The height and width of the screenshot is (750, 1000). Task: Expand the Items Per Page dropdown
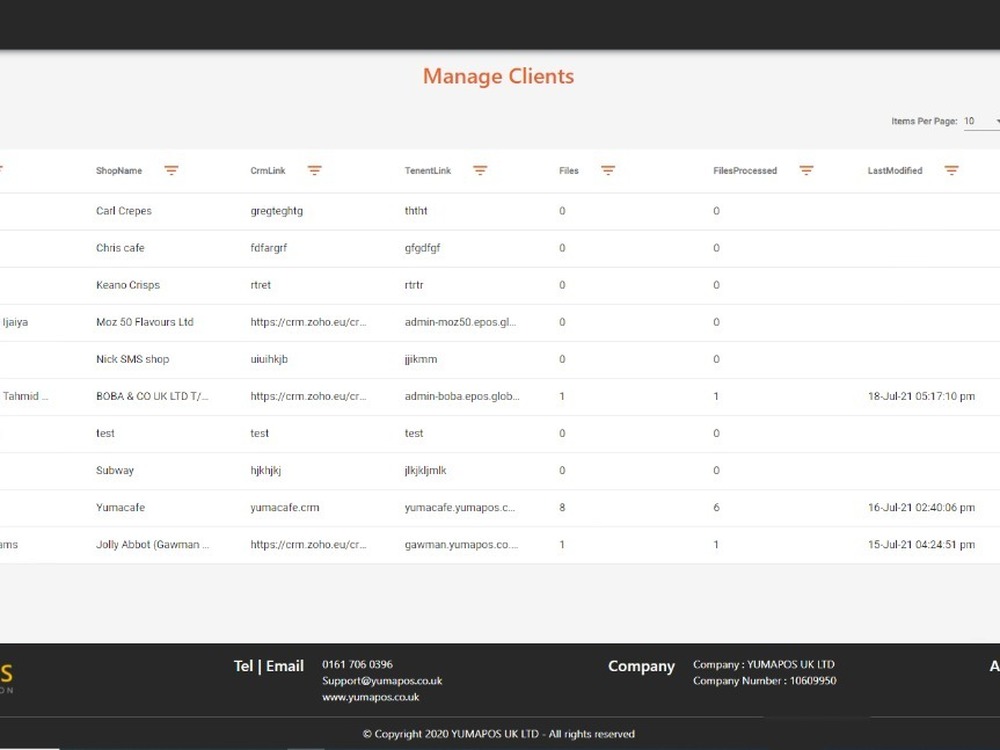(982, 121)
